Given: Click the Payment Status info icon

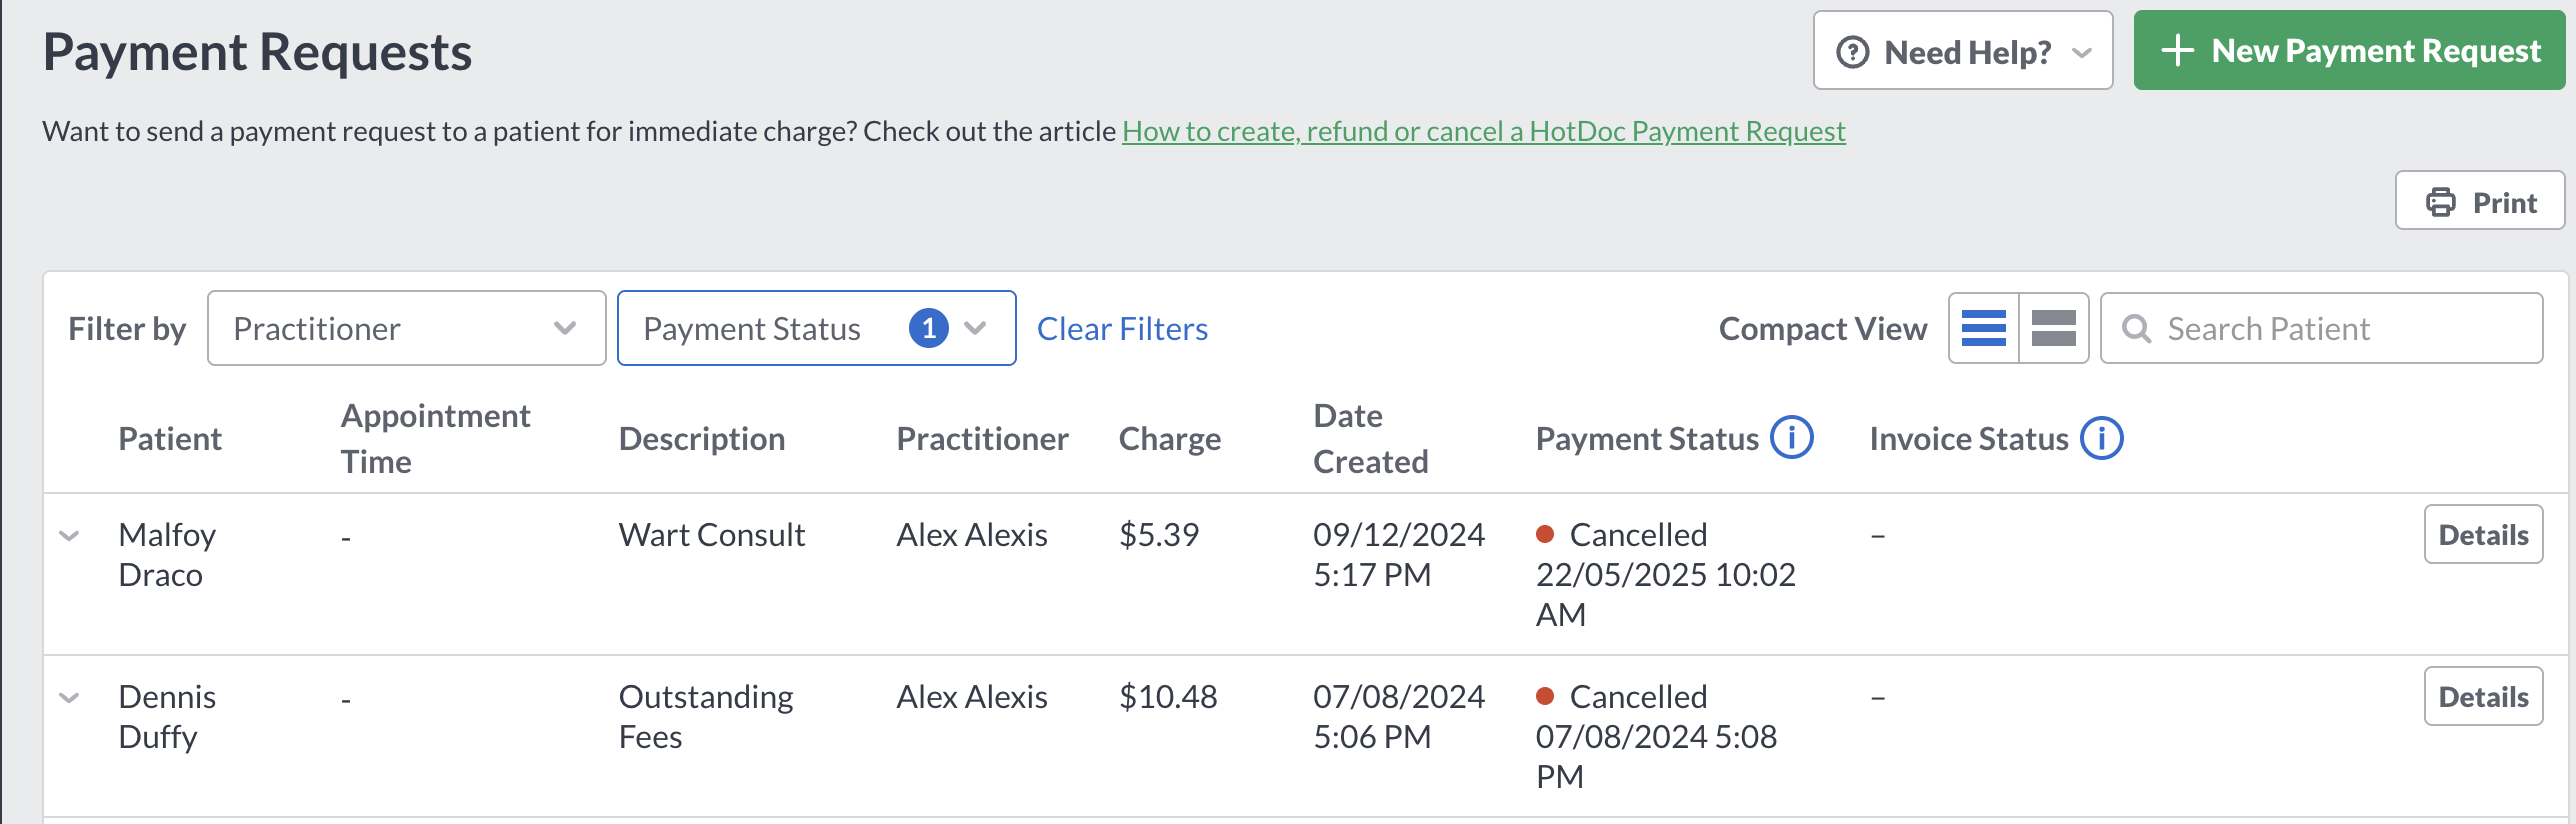Looking at the screenshot, I should [x=1791, y=438].
